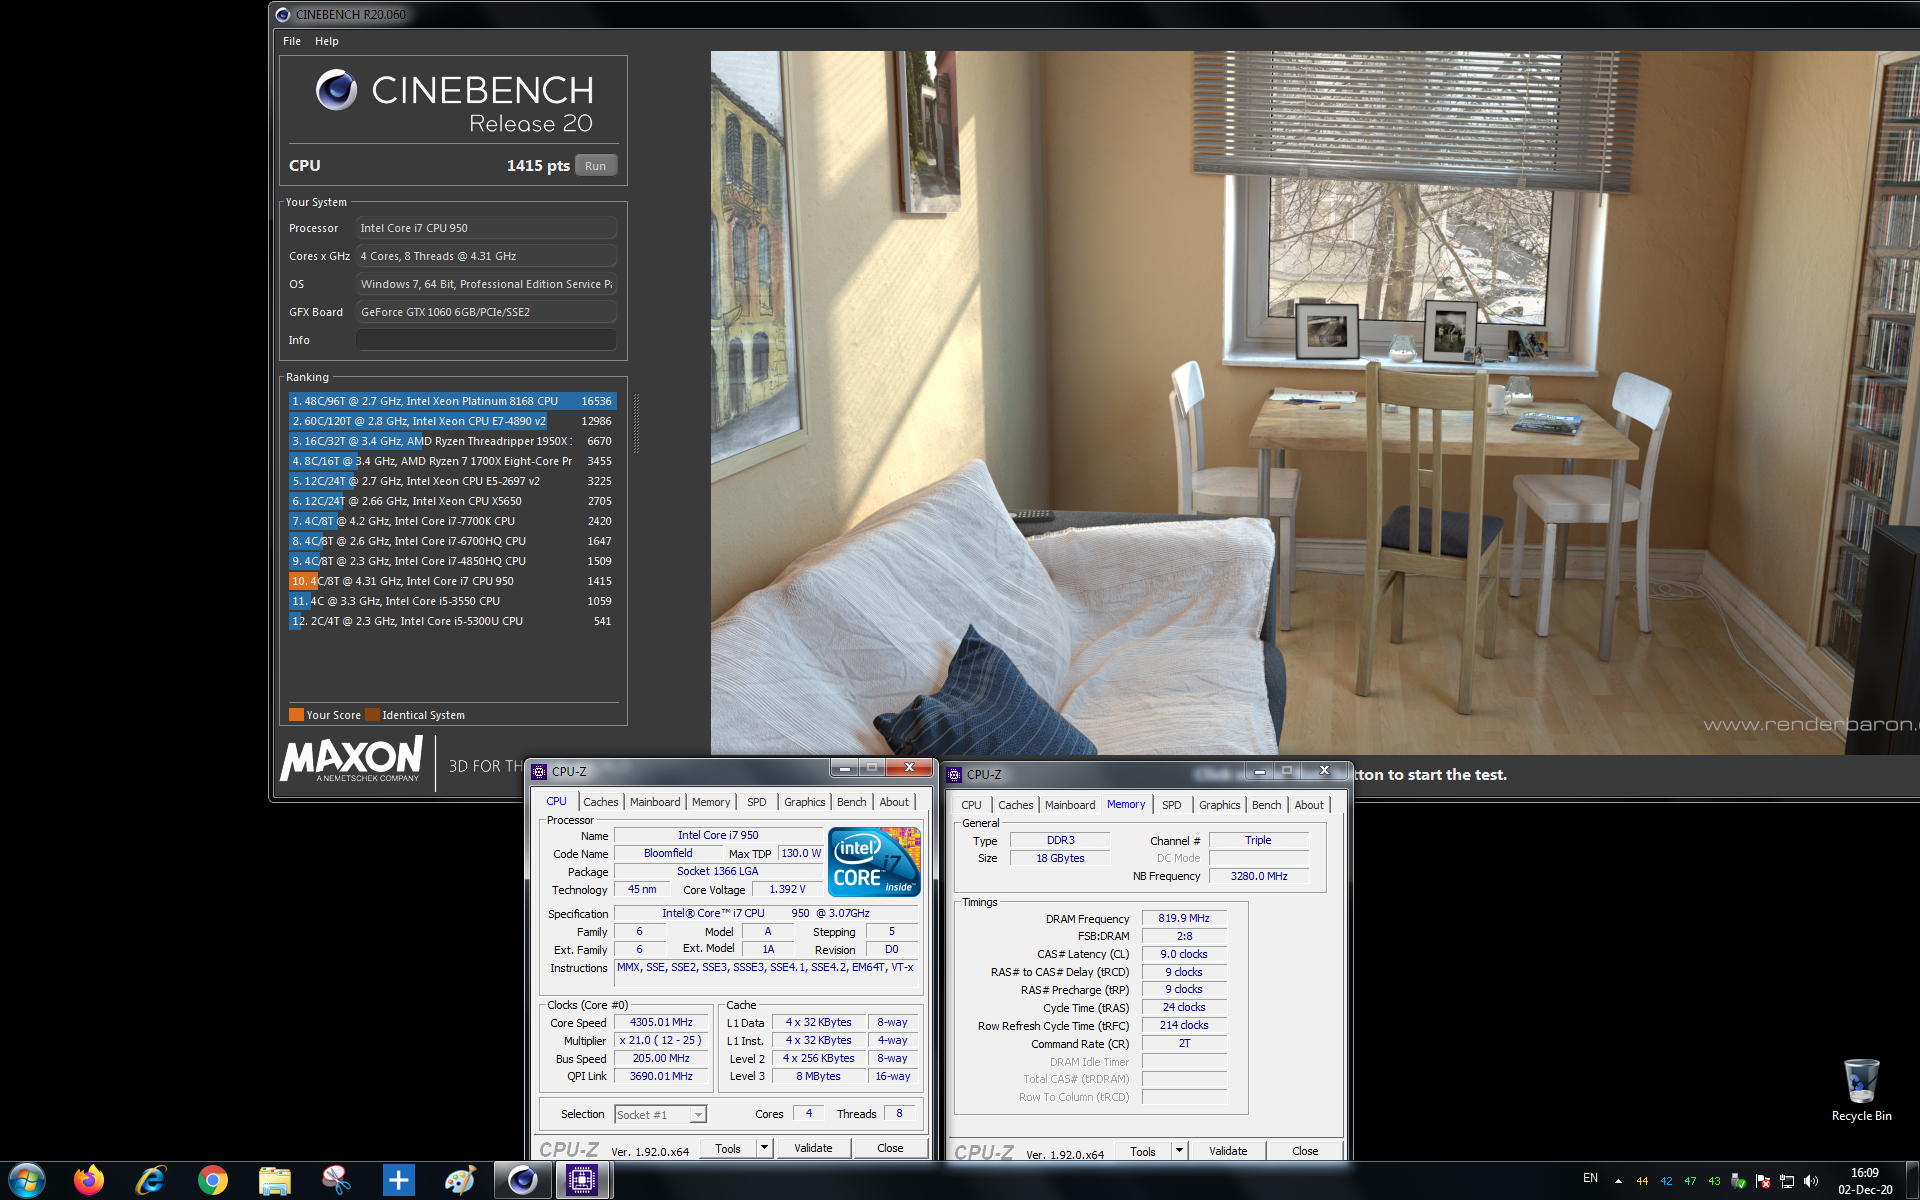Click the Cinebench title bar logo icon
The image size is (1920, 1200).
coord(283,14)
